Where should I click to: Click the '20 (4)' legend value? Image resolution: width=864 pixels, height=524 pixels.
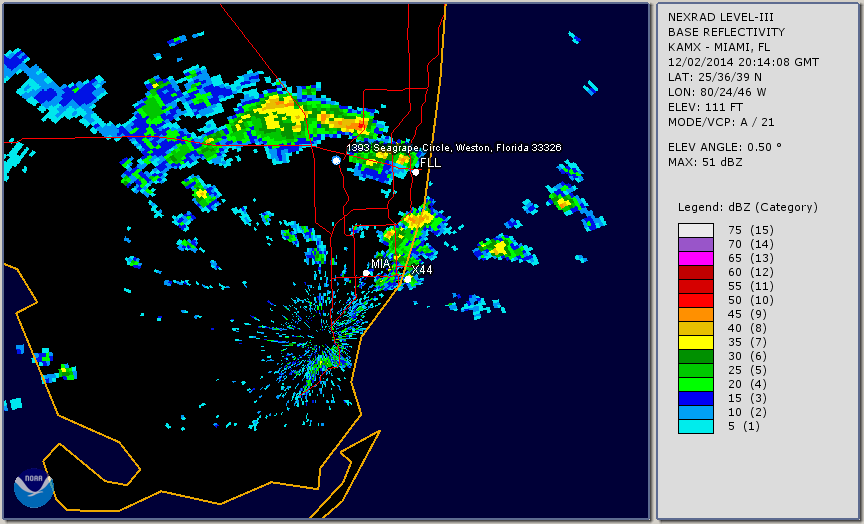pos(747,385)
